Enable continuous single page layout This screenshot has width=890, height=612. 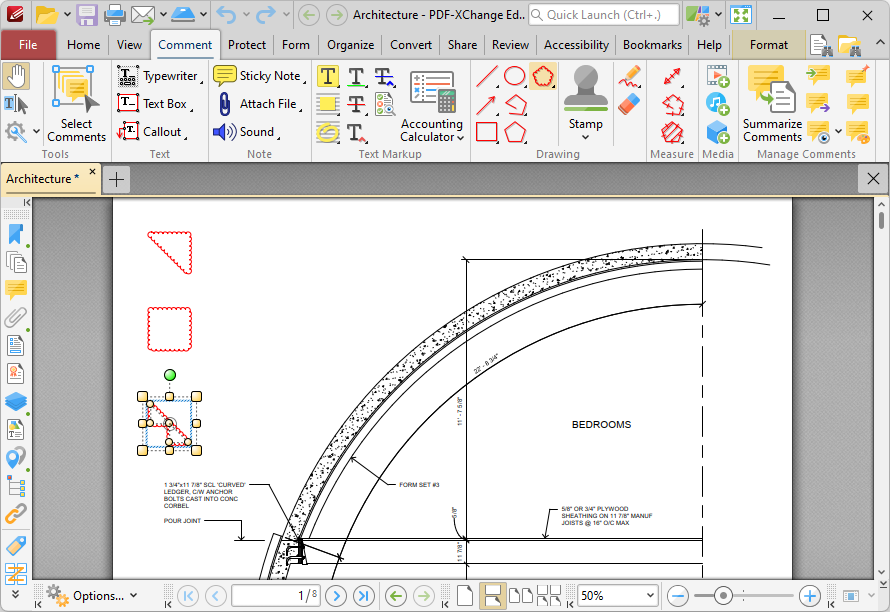pos(492,596)
